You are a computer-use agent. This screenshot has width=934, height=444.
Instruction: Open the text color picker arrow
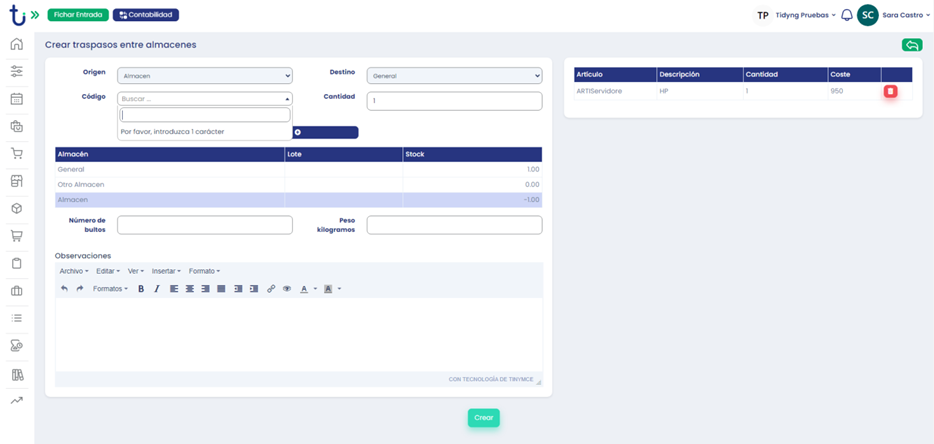[x=316, y=289]
